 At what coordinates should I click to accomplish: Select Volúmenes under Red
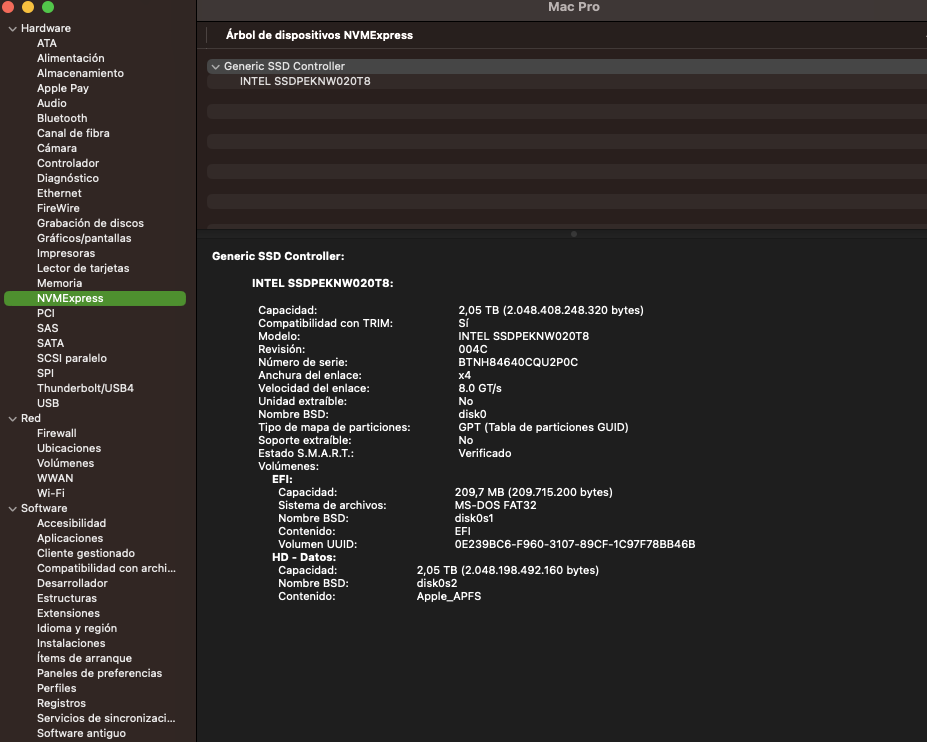pyautogui.click(x=65, y=463)
